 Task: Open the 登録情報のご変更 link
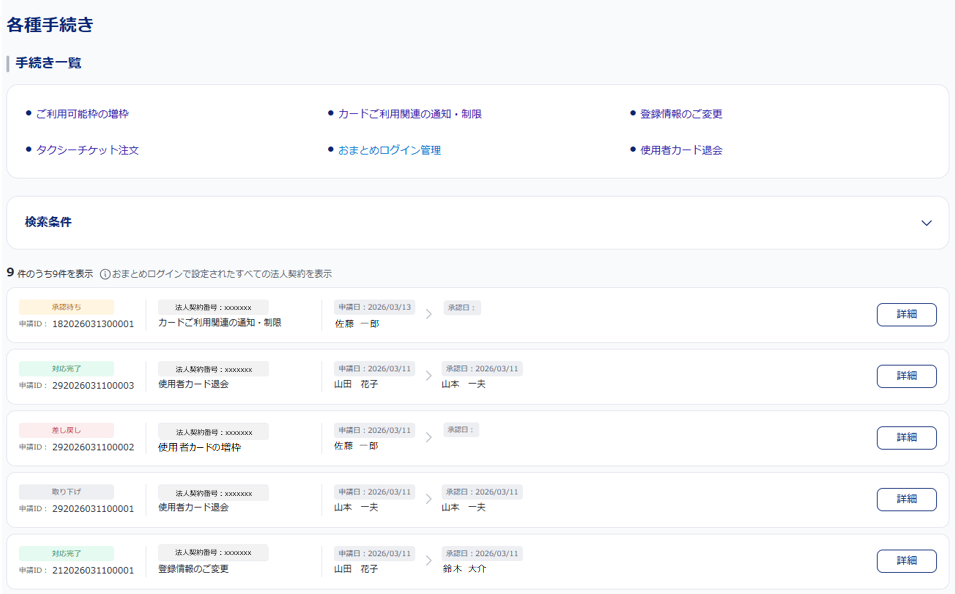click(681, 114)
